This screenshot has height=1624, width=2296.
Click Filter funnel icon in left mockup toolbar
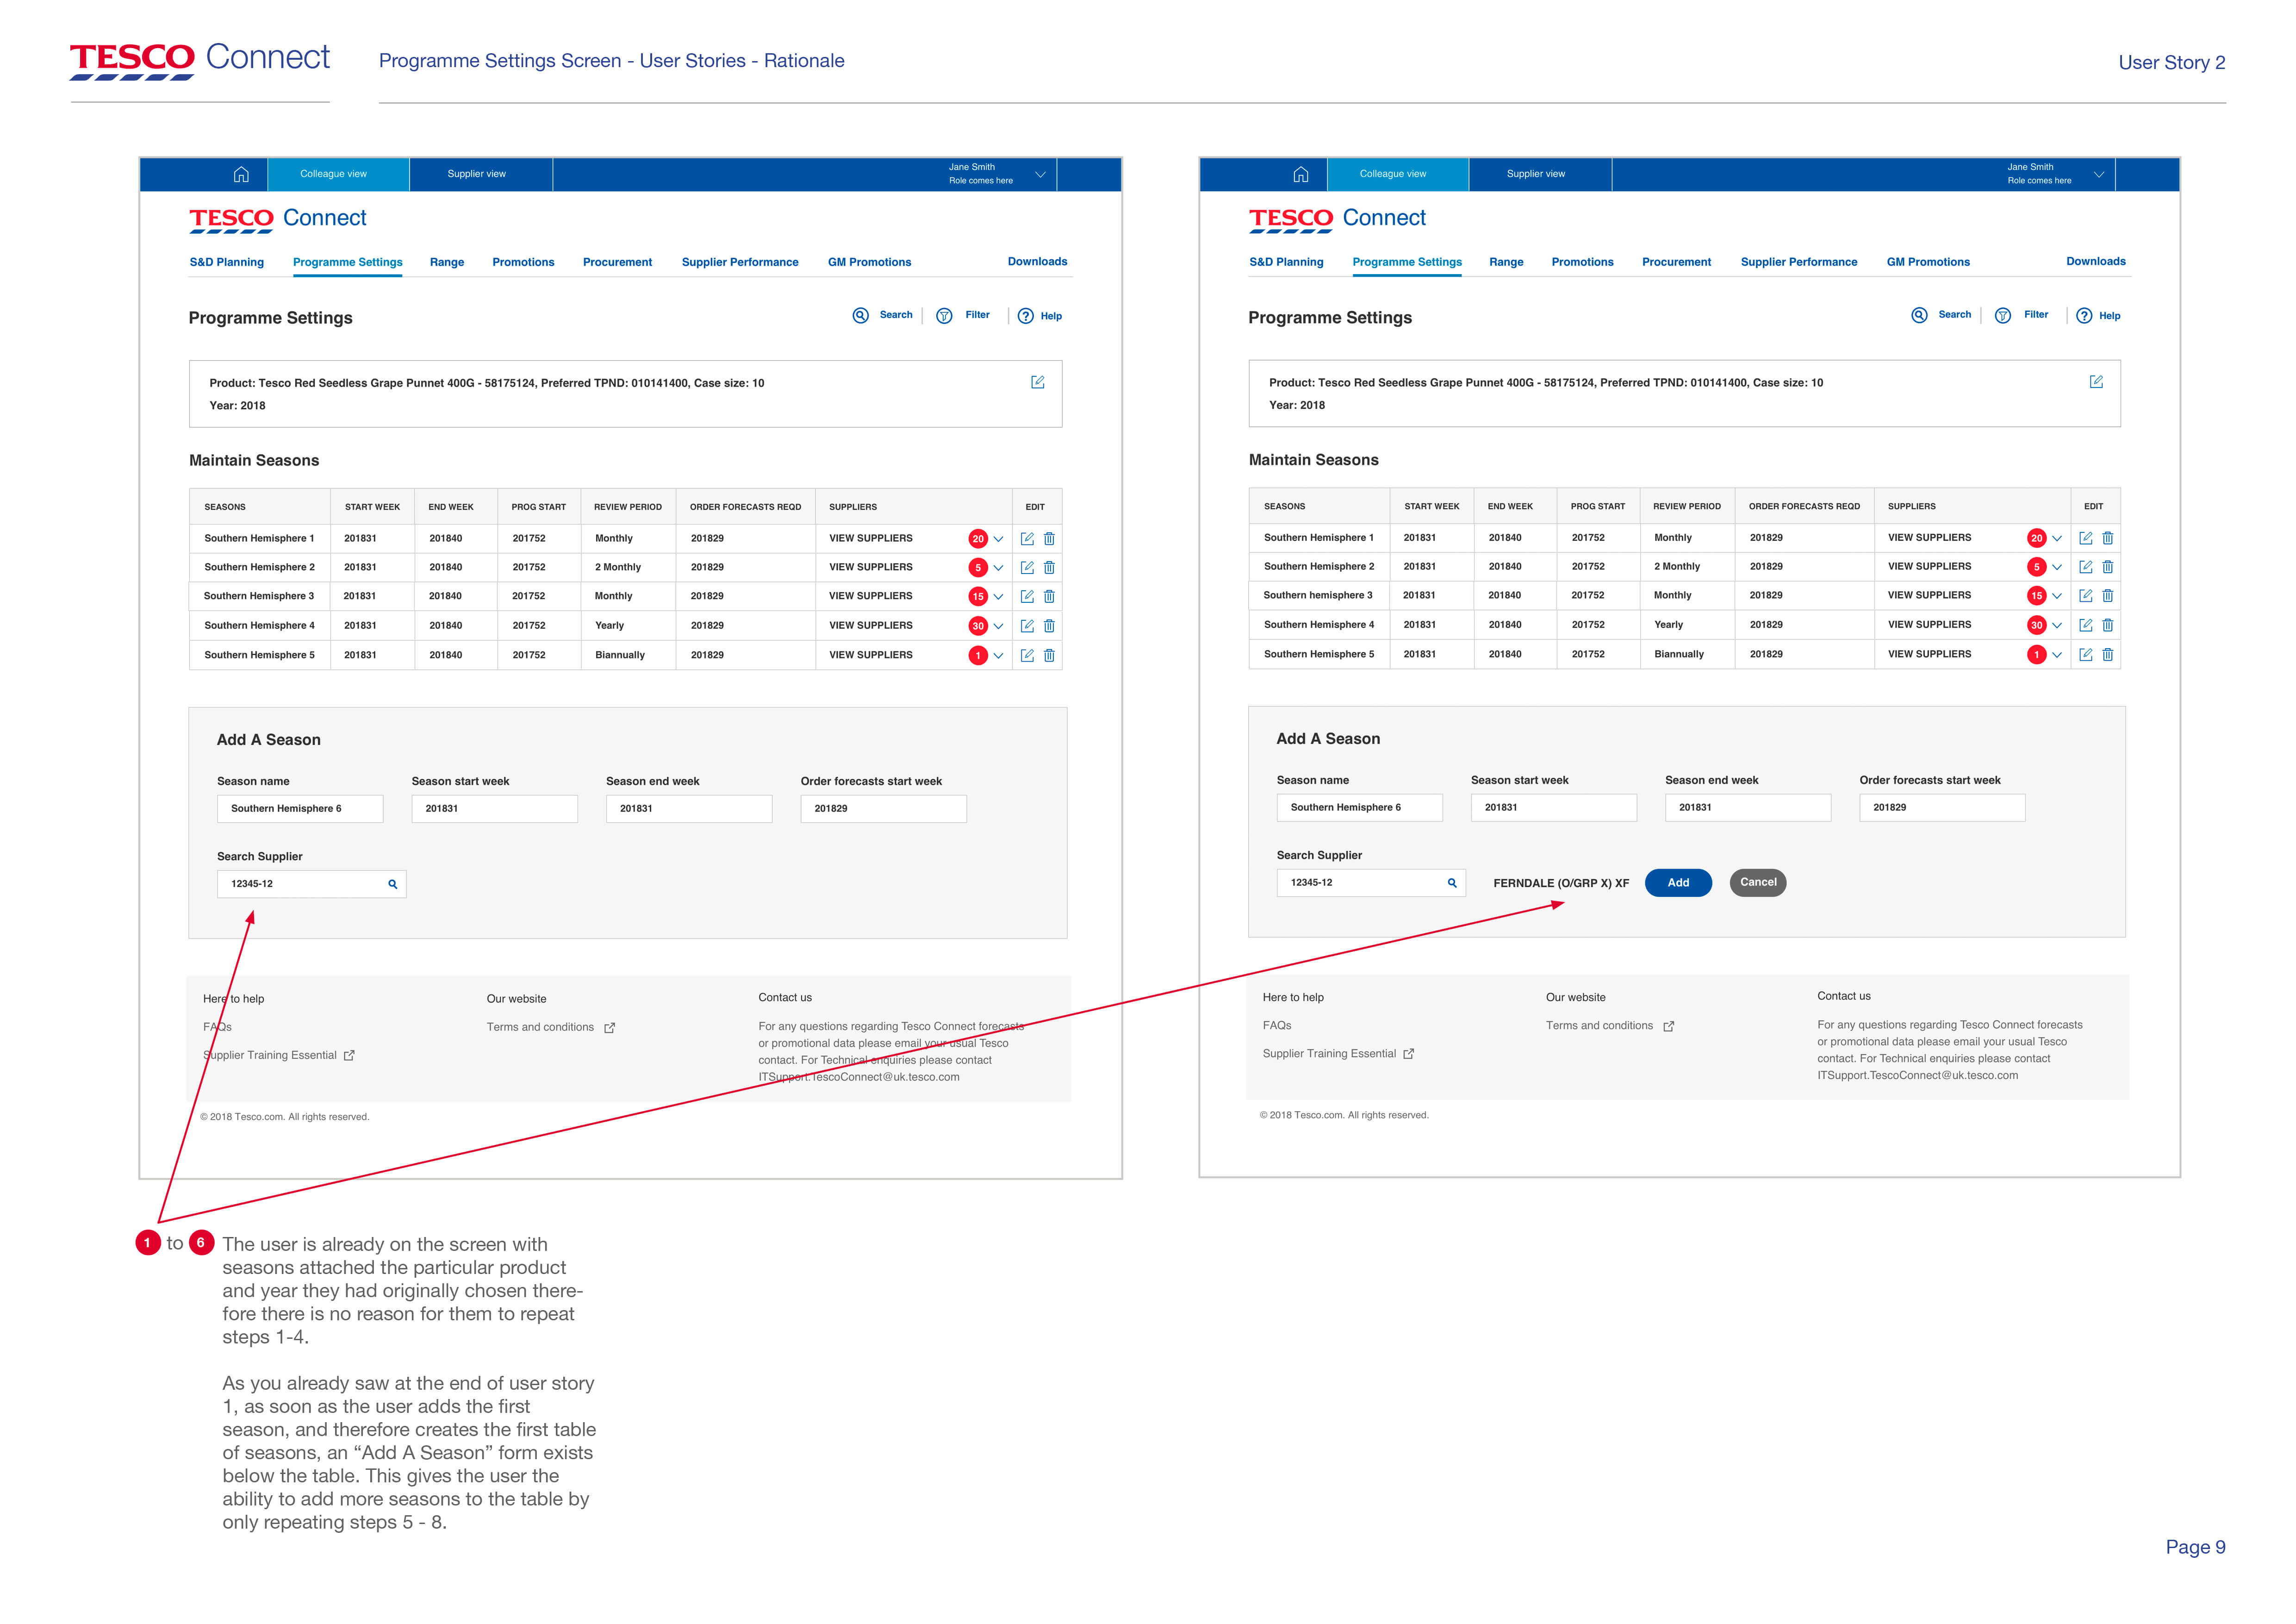coord(944,316)
